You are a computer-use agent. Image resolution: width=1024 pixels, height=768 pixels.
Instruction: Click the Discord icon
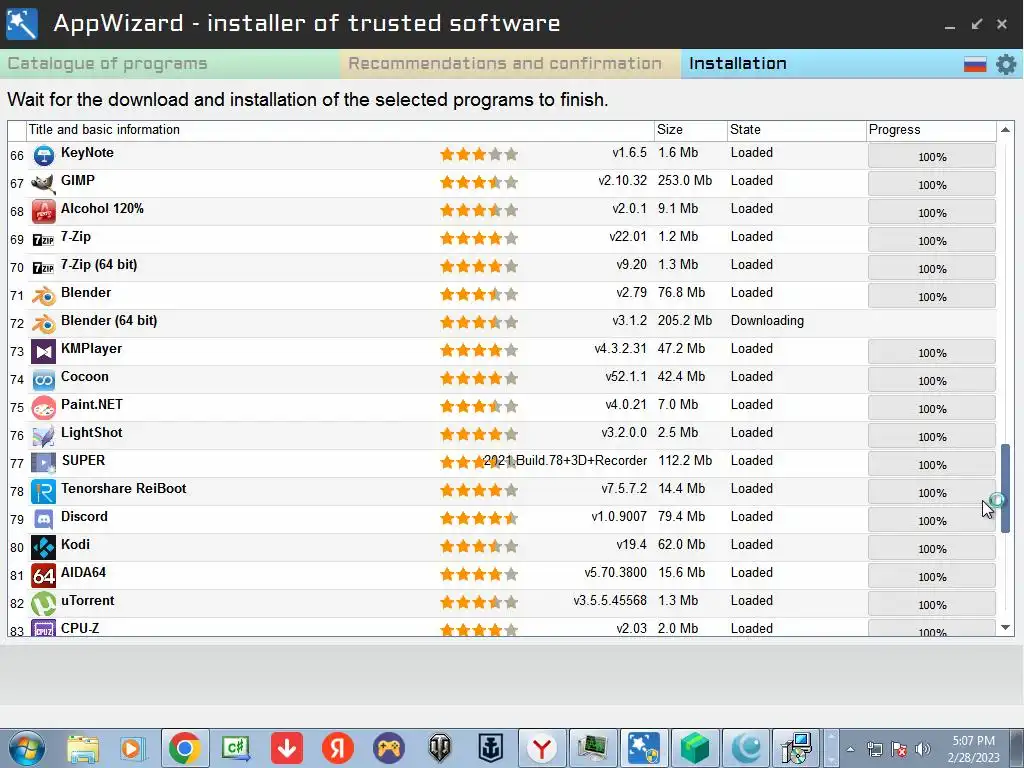44,520
